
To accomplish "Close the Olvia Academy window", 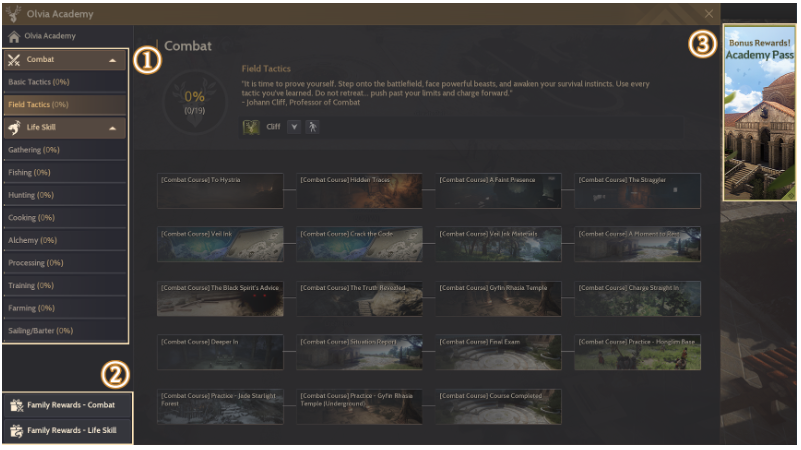I will tap(709, 14).
